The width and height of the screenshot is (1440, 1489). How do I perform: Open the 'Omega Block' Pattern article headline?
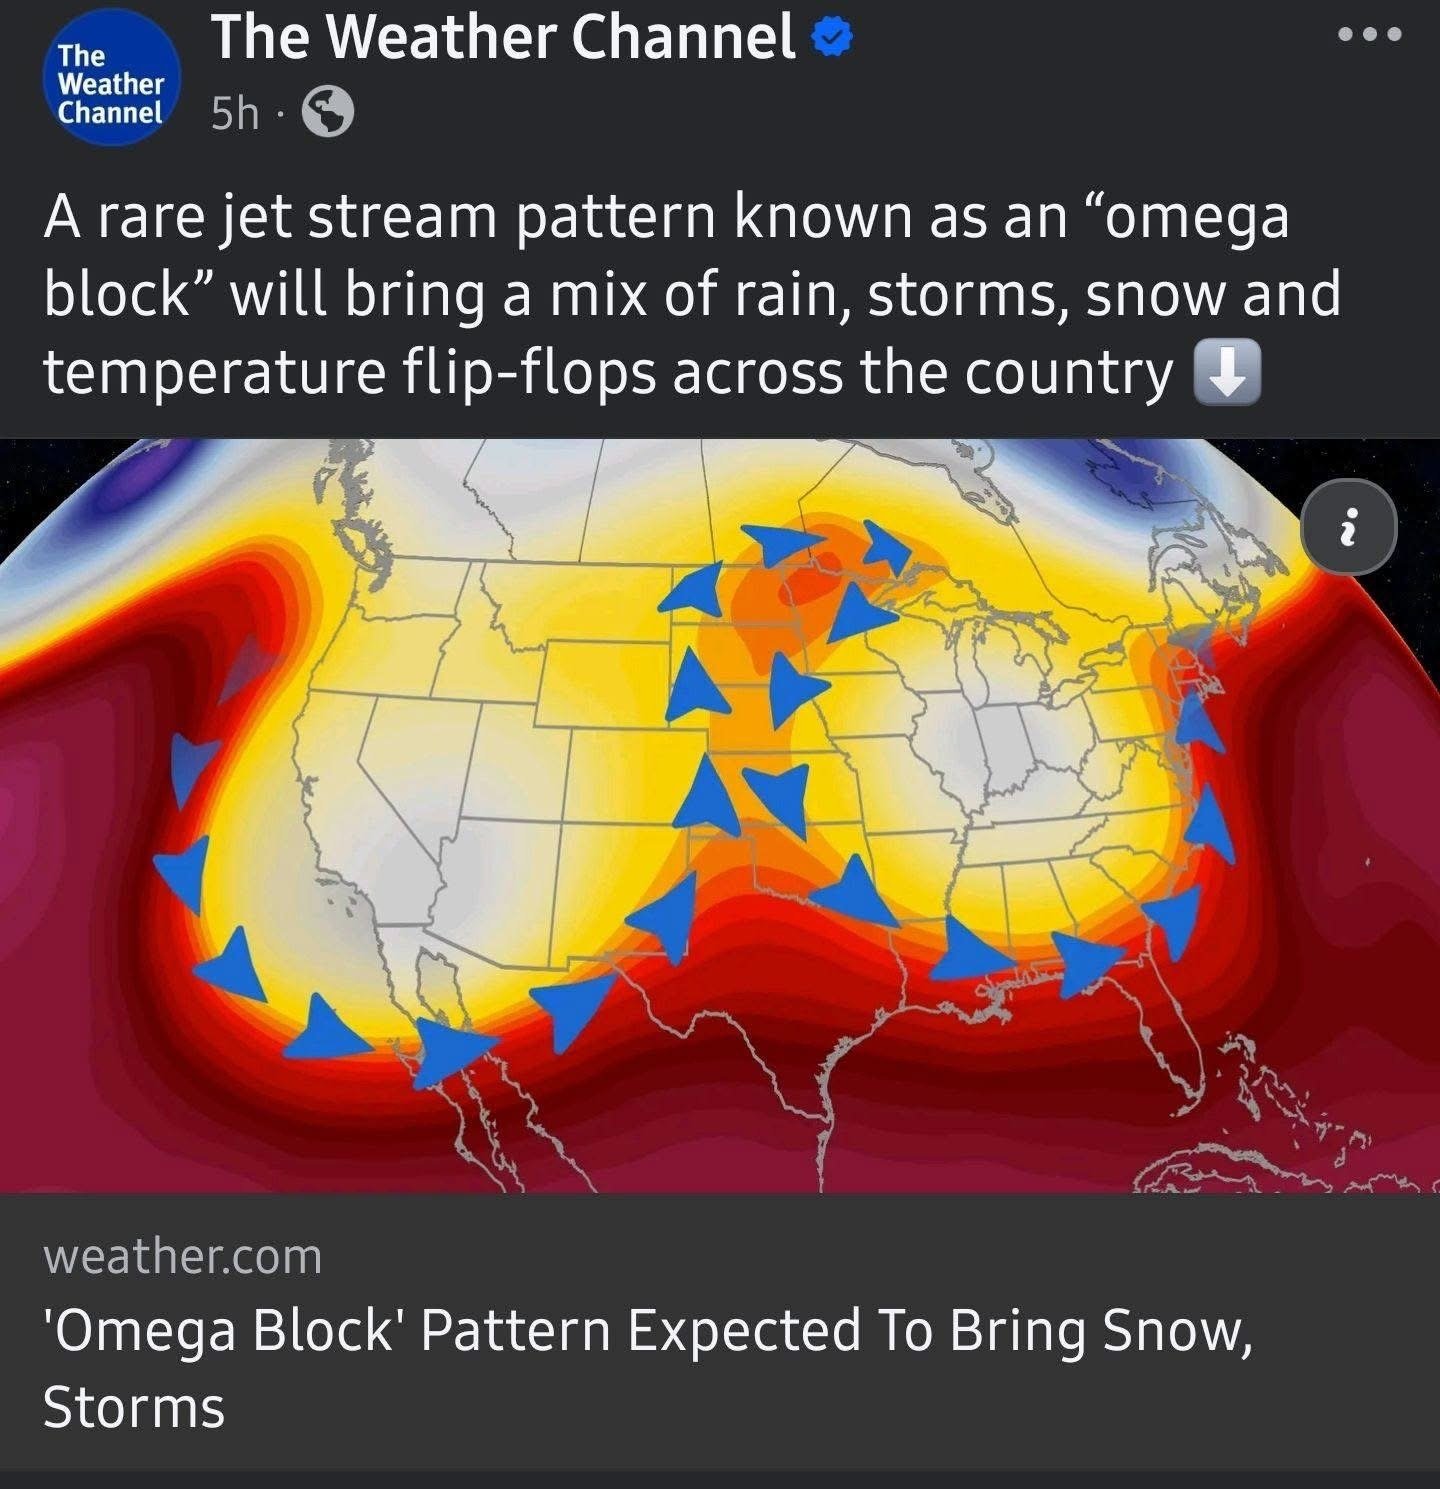[648, 1368]
